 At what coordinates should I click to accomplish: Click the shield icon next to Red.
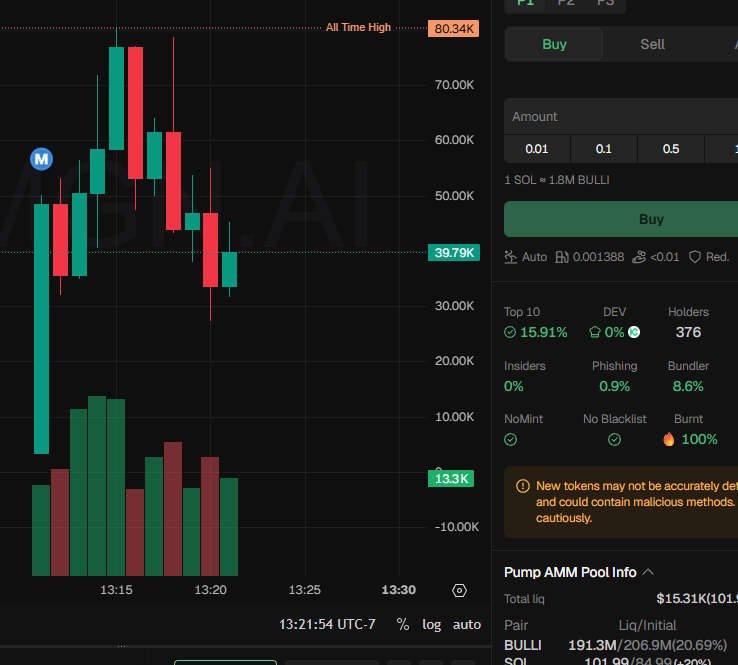(x=695, y=257)
